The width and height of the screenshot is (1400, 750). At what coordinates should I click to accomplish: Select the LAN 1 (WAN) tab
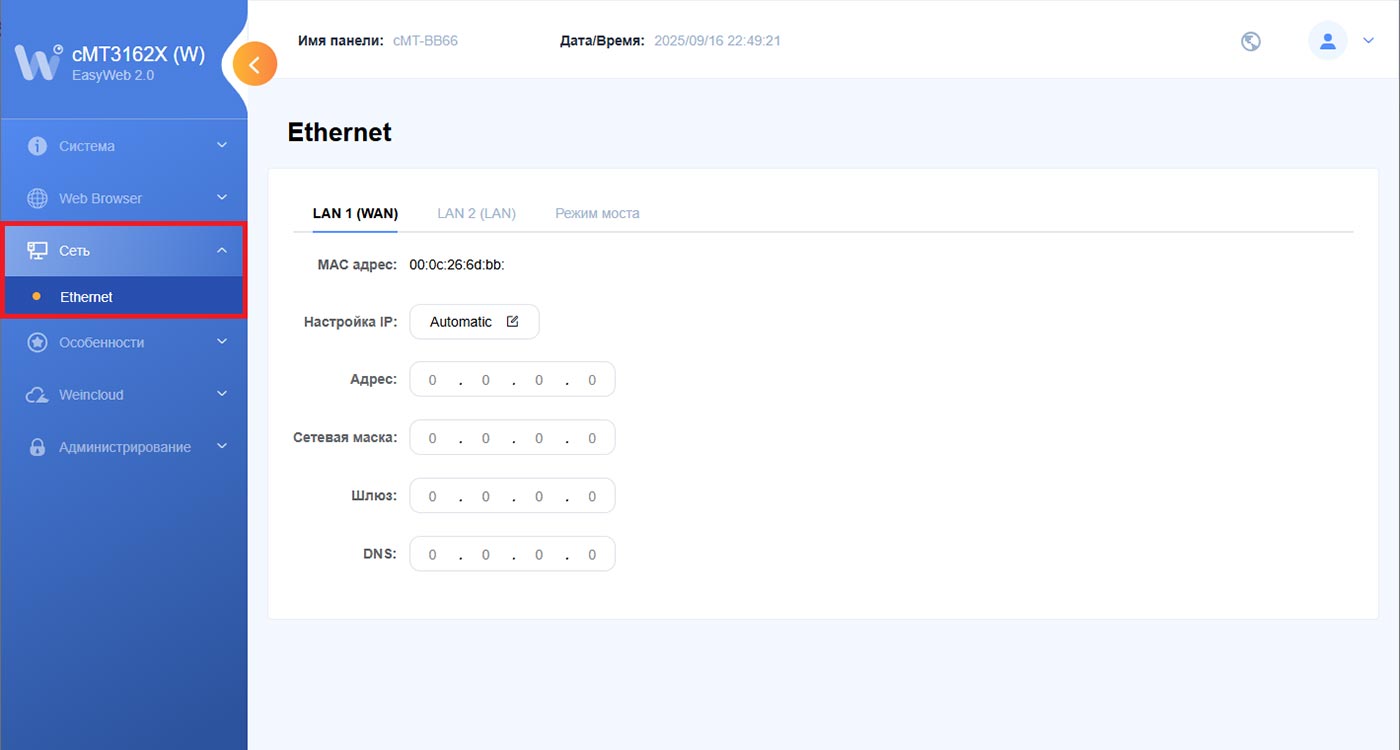(x=355, y=213)
